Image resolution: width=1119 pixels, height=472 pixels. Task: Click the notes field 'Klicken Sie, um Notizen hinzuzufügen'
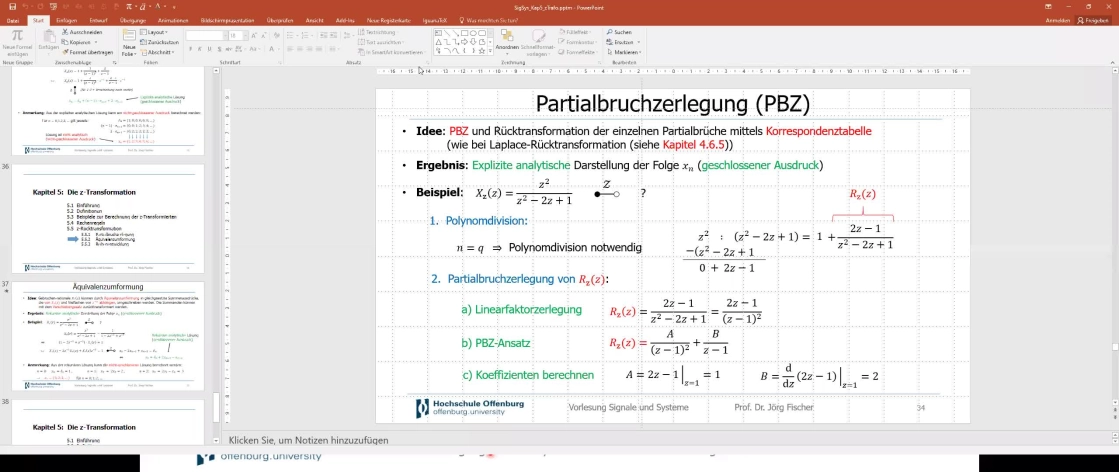308,440
